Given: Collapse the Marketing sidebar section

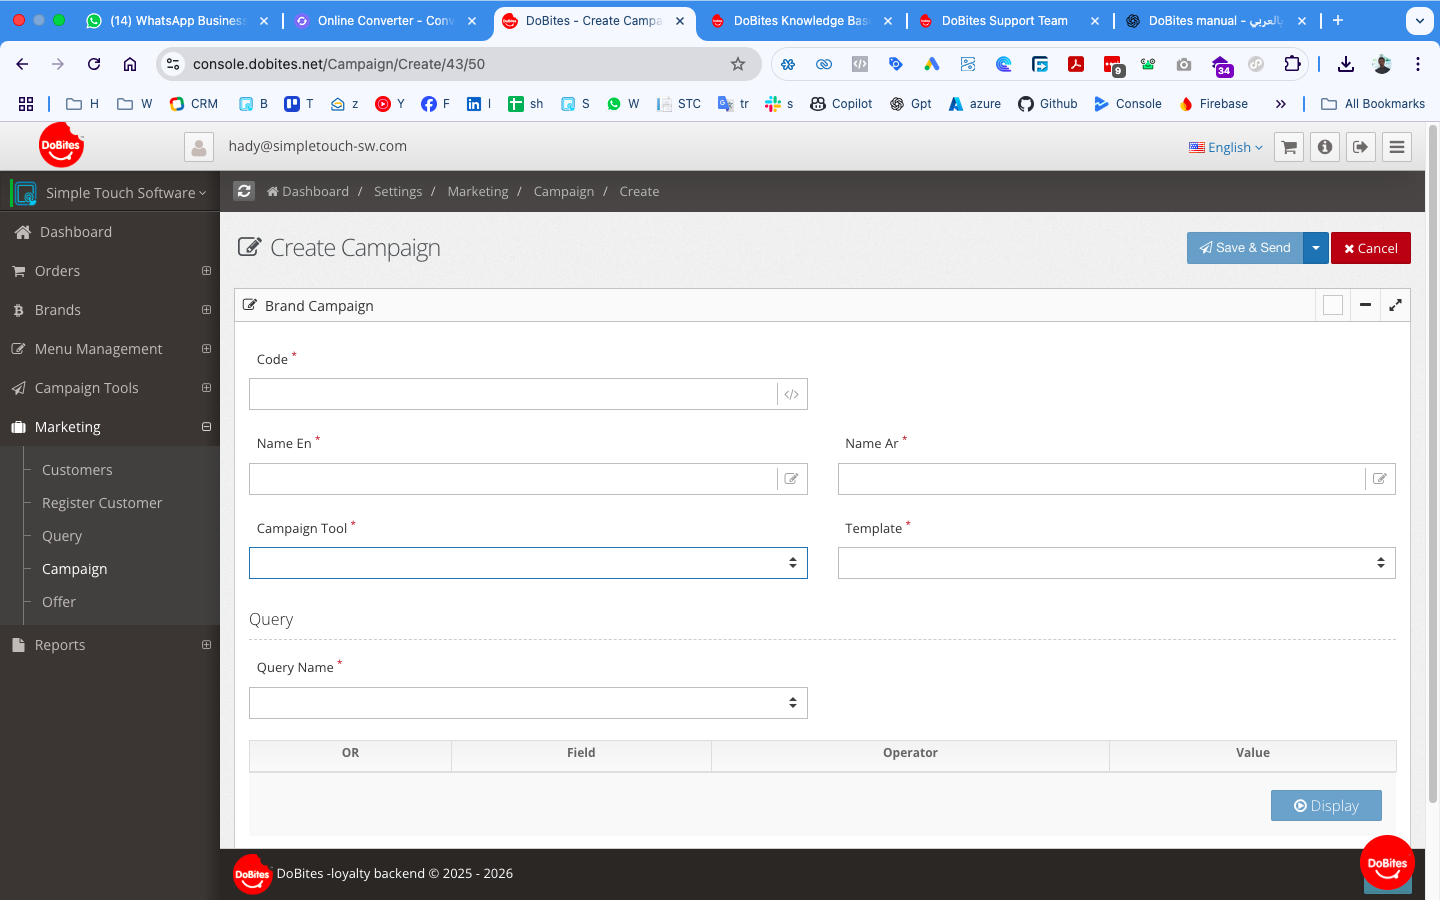Looking at the screenshot, I should [x=206, y=427].
